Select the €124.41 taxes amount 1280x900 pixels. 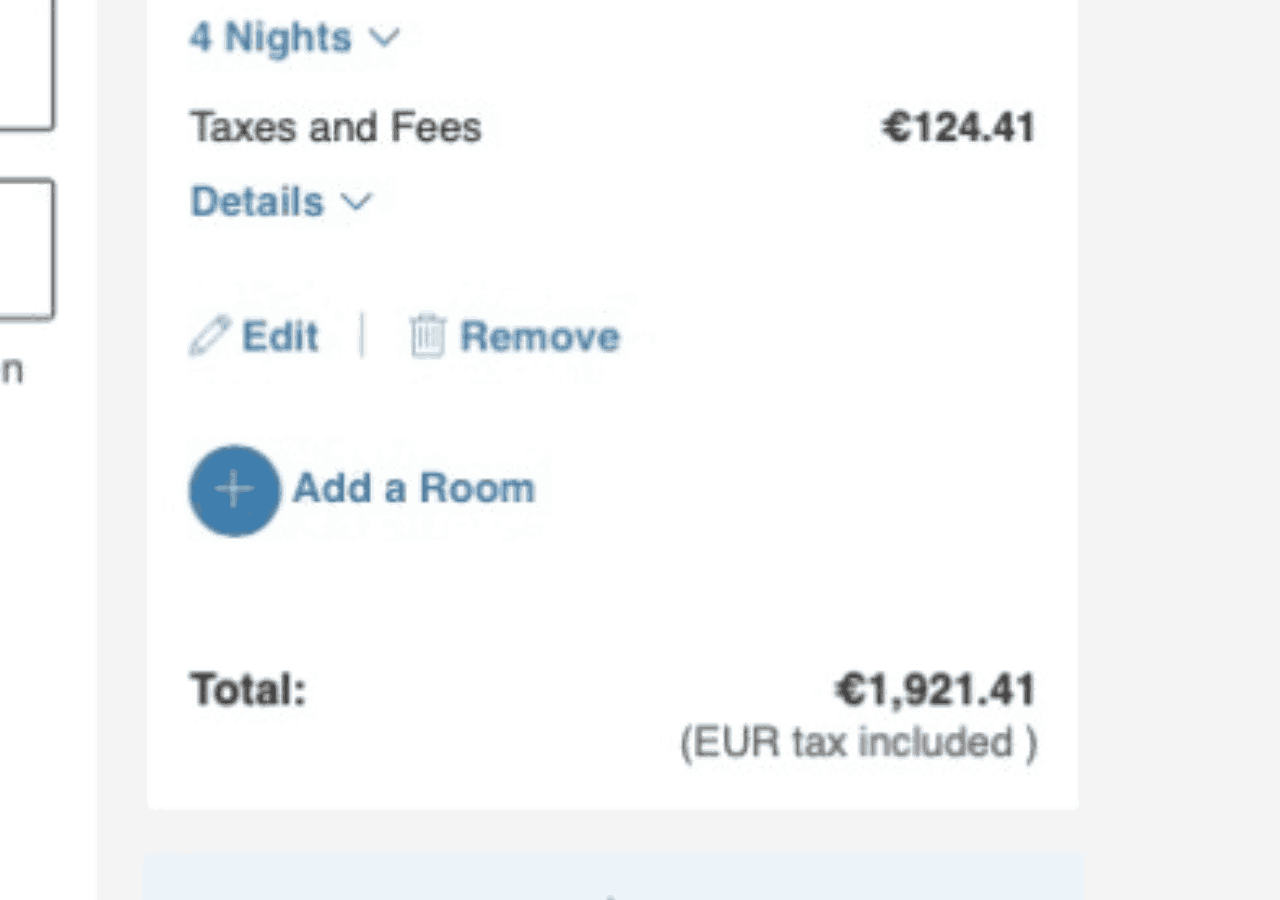(958, 128)
